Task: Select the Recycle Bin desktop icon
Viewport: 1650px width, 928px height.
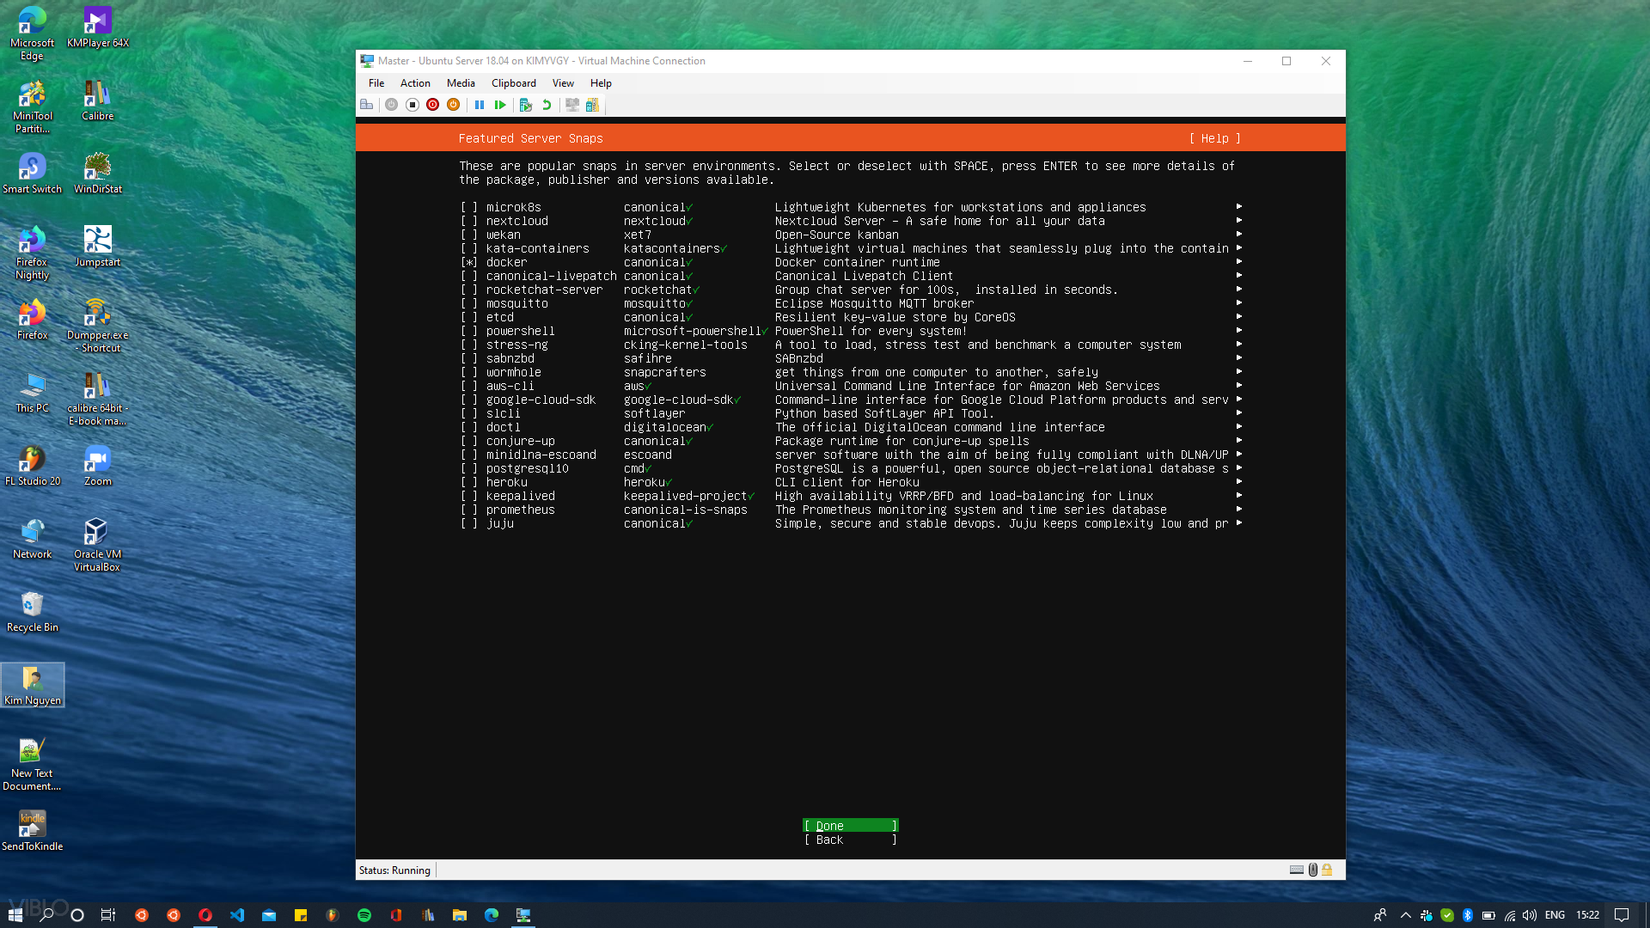Action: tap(32, 612)
